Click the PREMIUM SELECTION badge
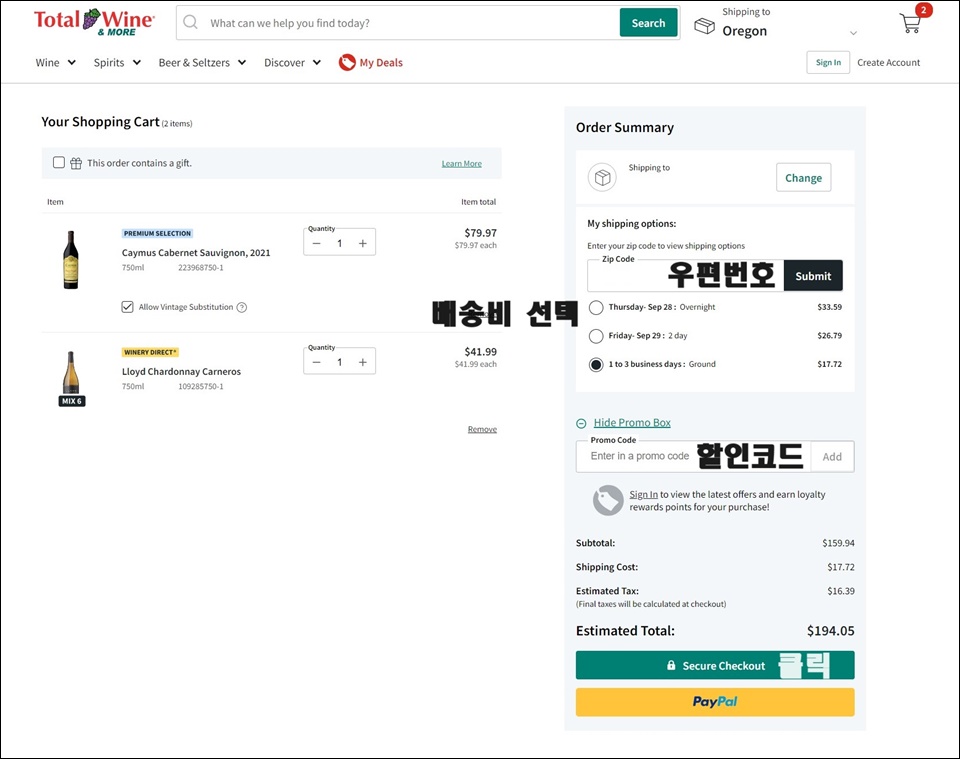The width and height of the screenshot is (960, 759). click(x=157, y=233)
